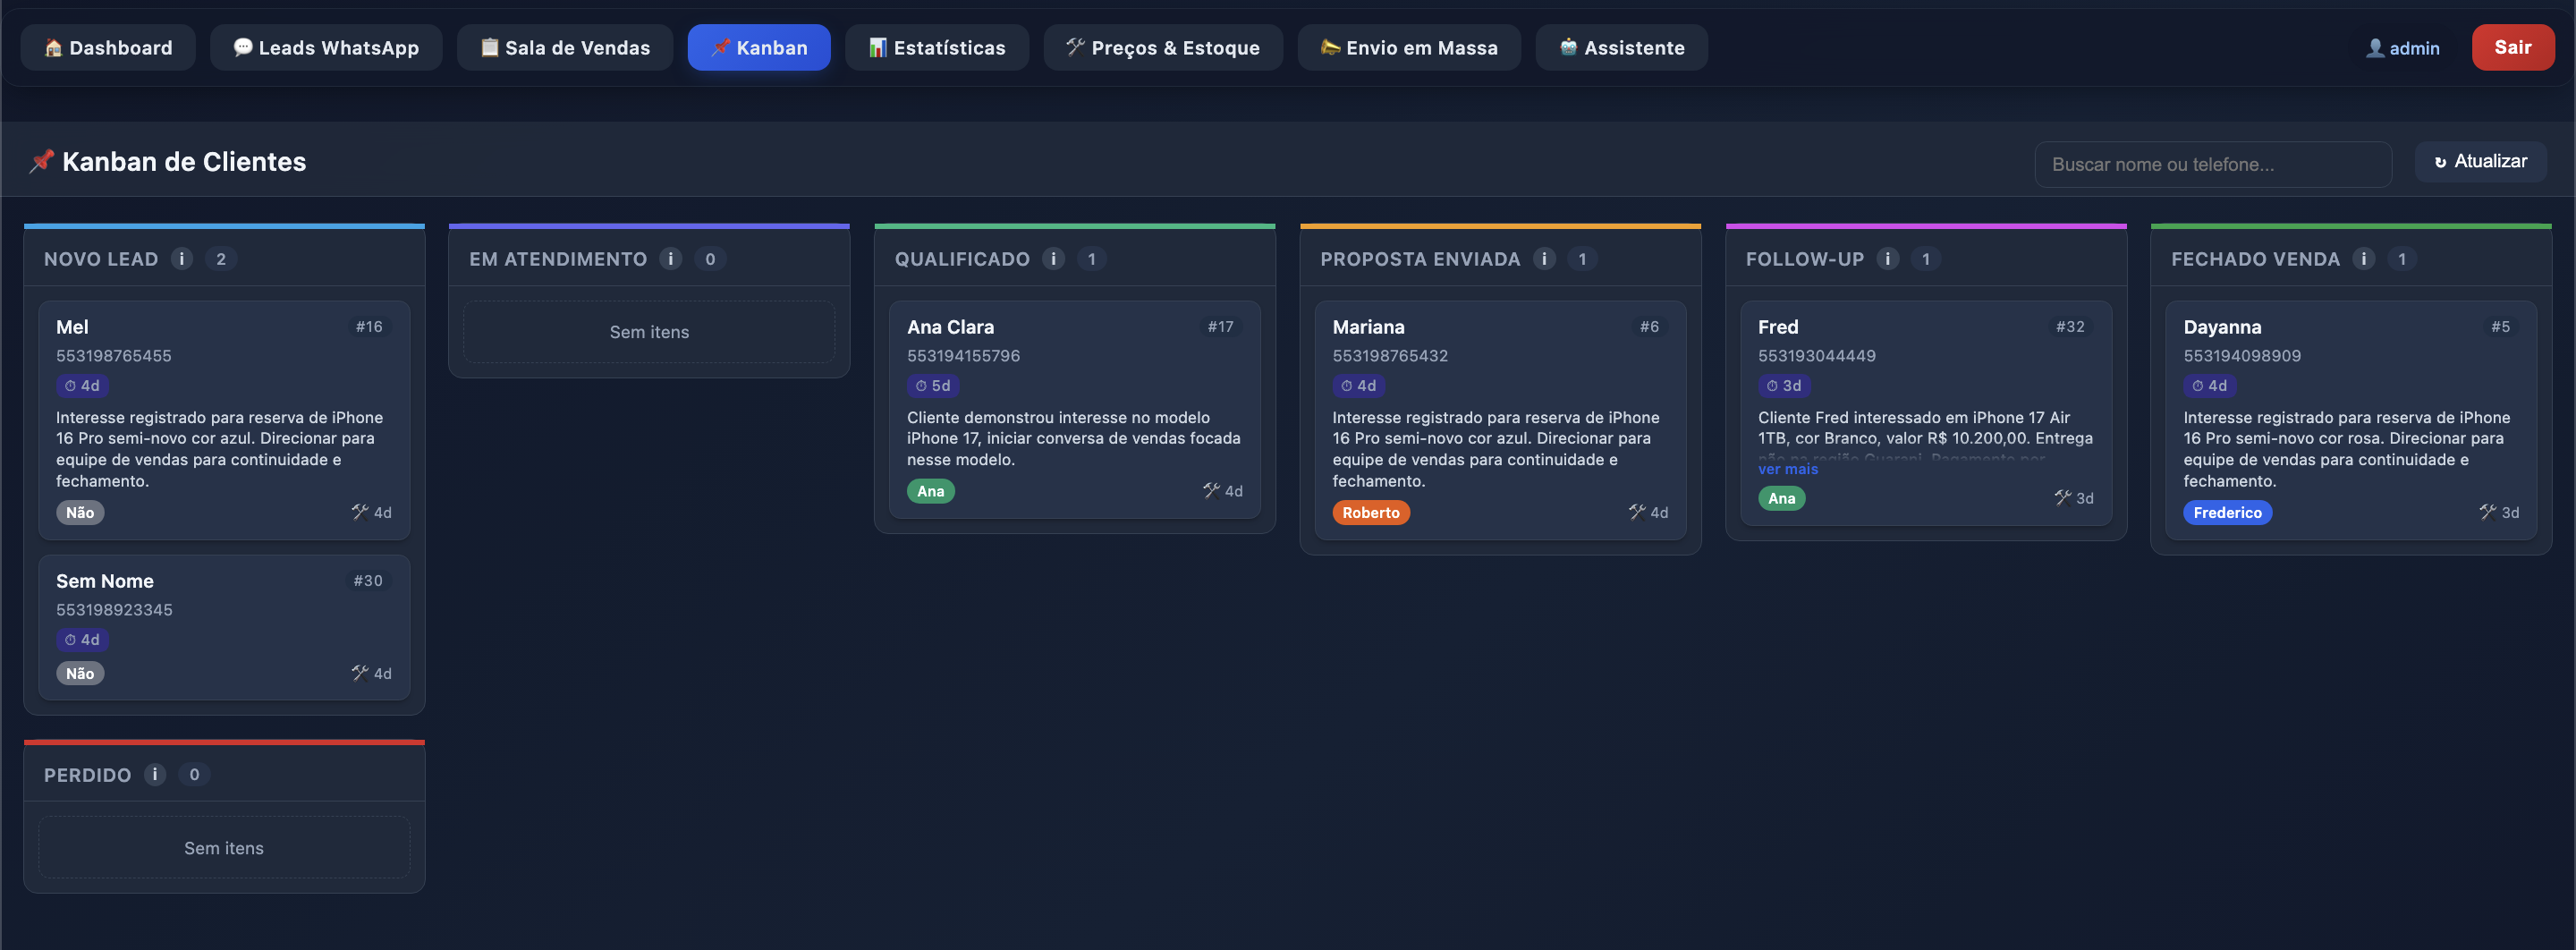Open the Sem Nome lead card #30
This screenshot has height=950, width=2576.
click(224, 610)
